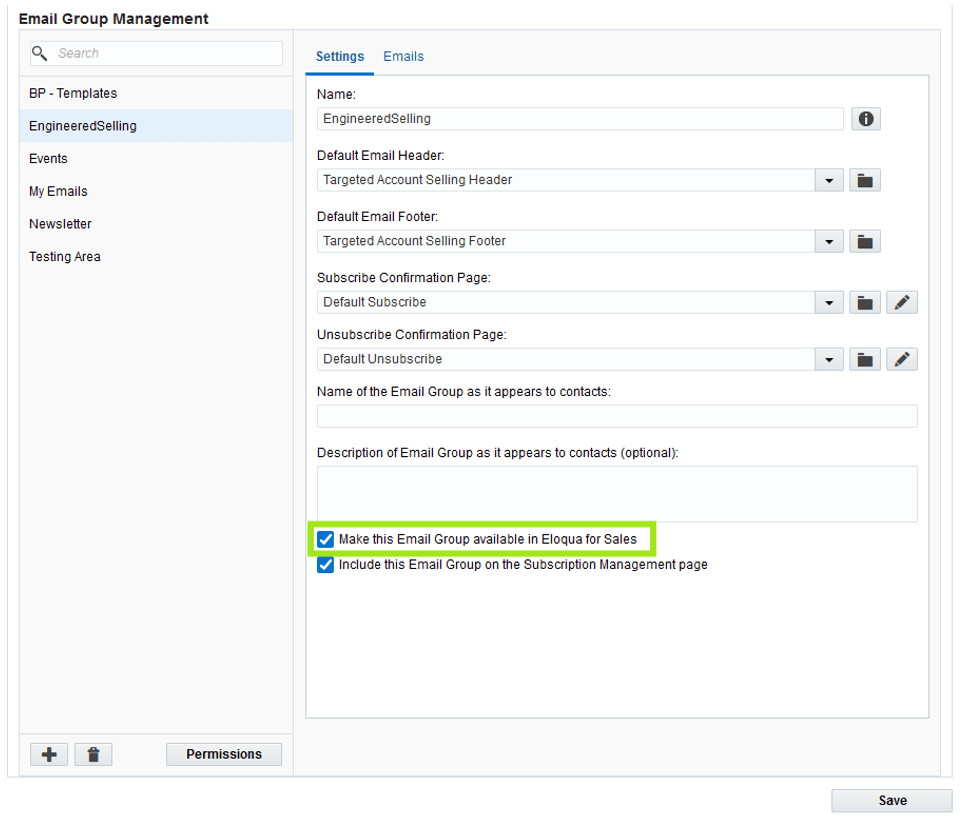Click the magnifier icon in the search box
The height and width of the screenshot is (823, 960).
click(40, 53)
